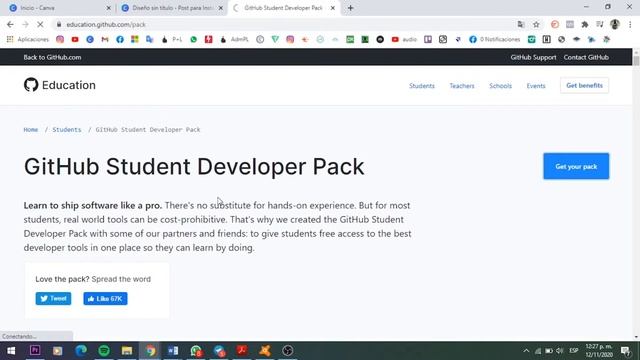The width and height of the screenshot is (640, 360).
Task: Open a new browser tab
Action: 350,8
